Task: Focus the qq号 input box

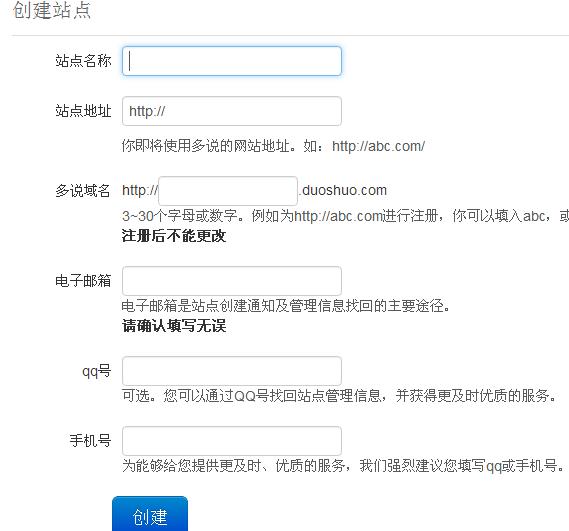Action: [x=232, y=371]
